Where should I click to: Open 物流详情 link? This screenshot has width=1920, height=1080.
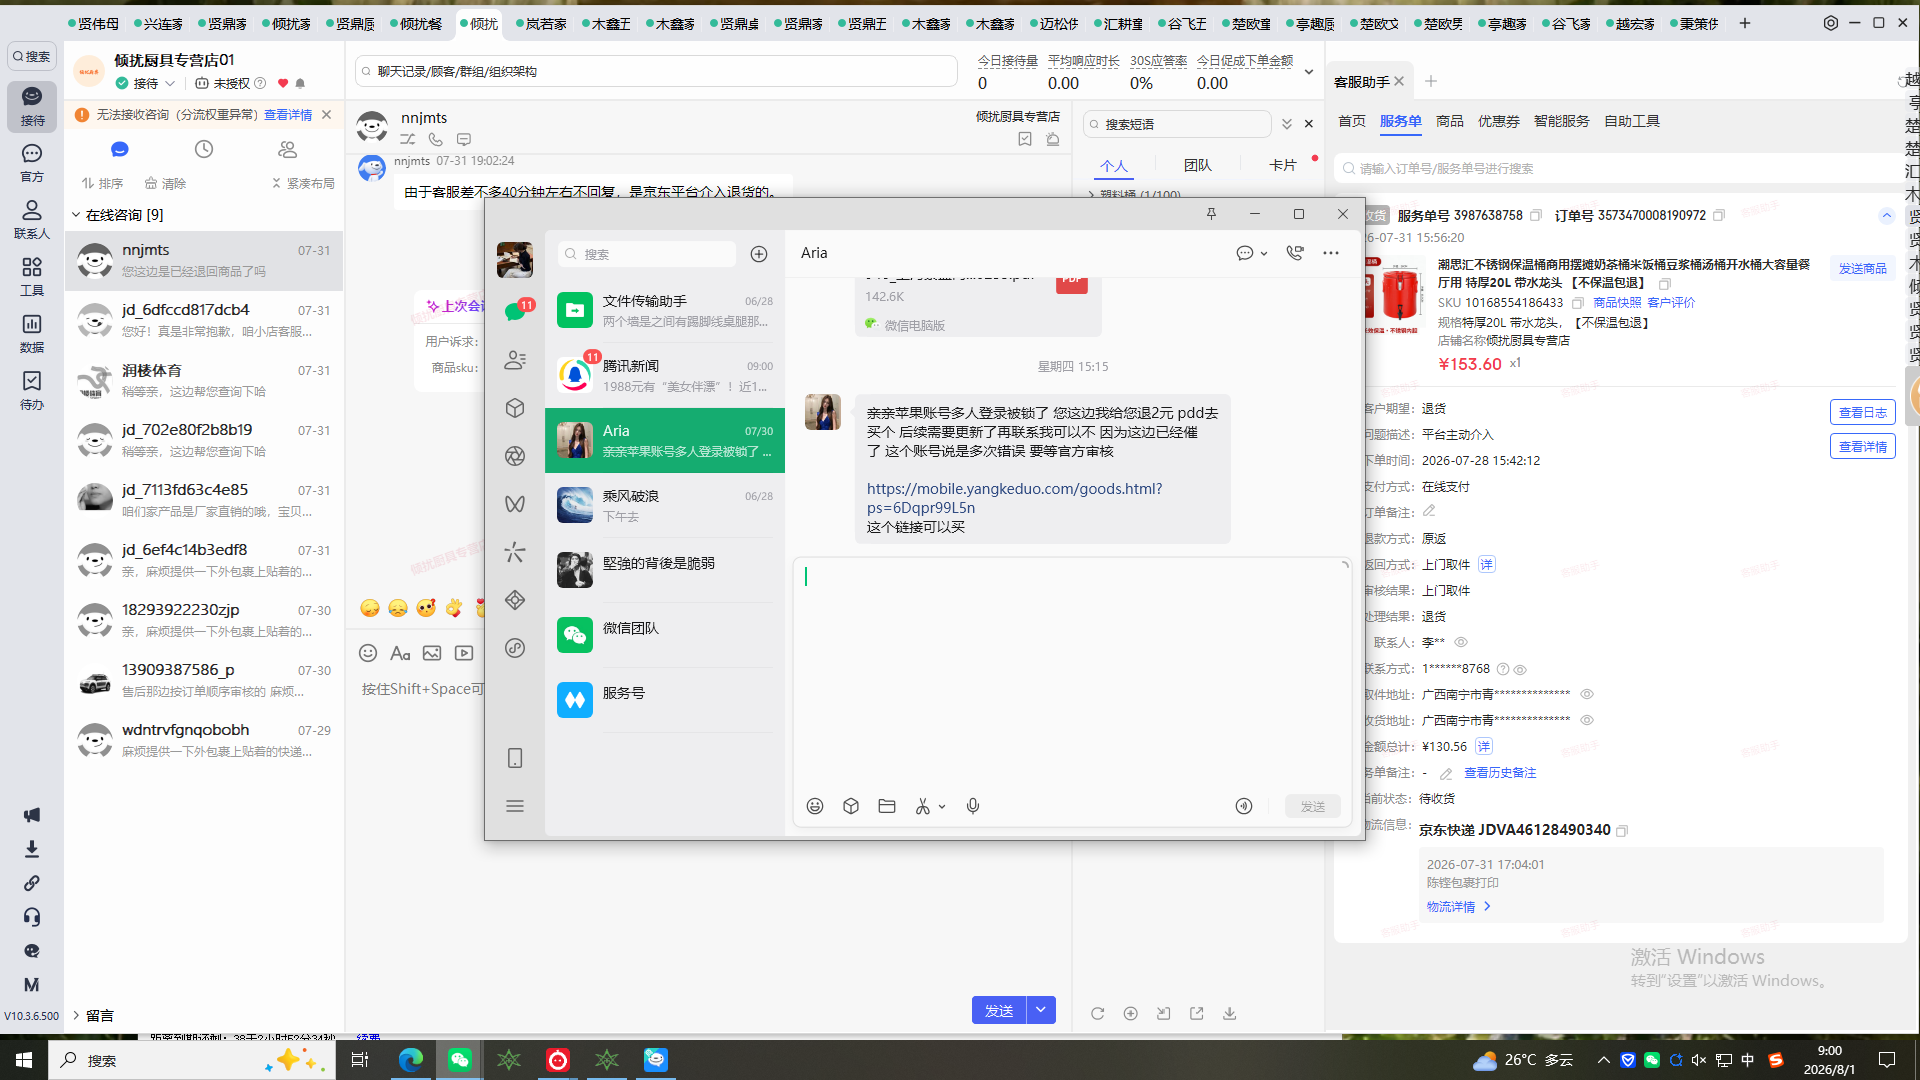click(1458, 906)
